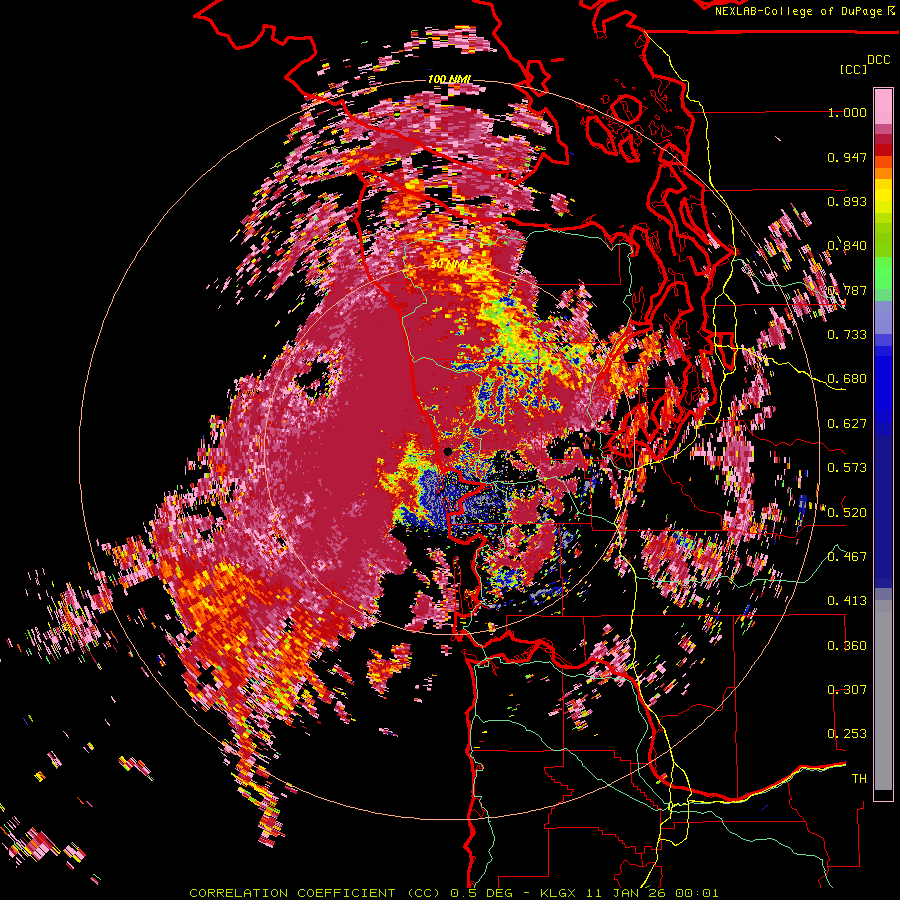Select the 0.467 legend value
The image size is (900, 900).
[x=847, y=557]
